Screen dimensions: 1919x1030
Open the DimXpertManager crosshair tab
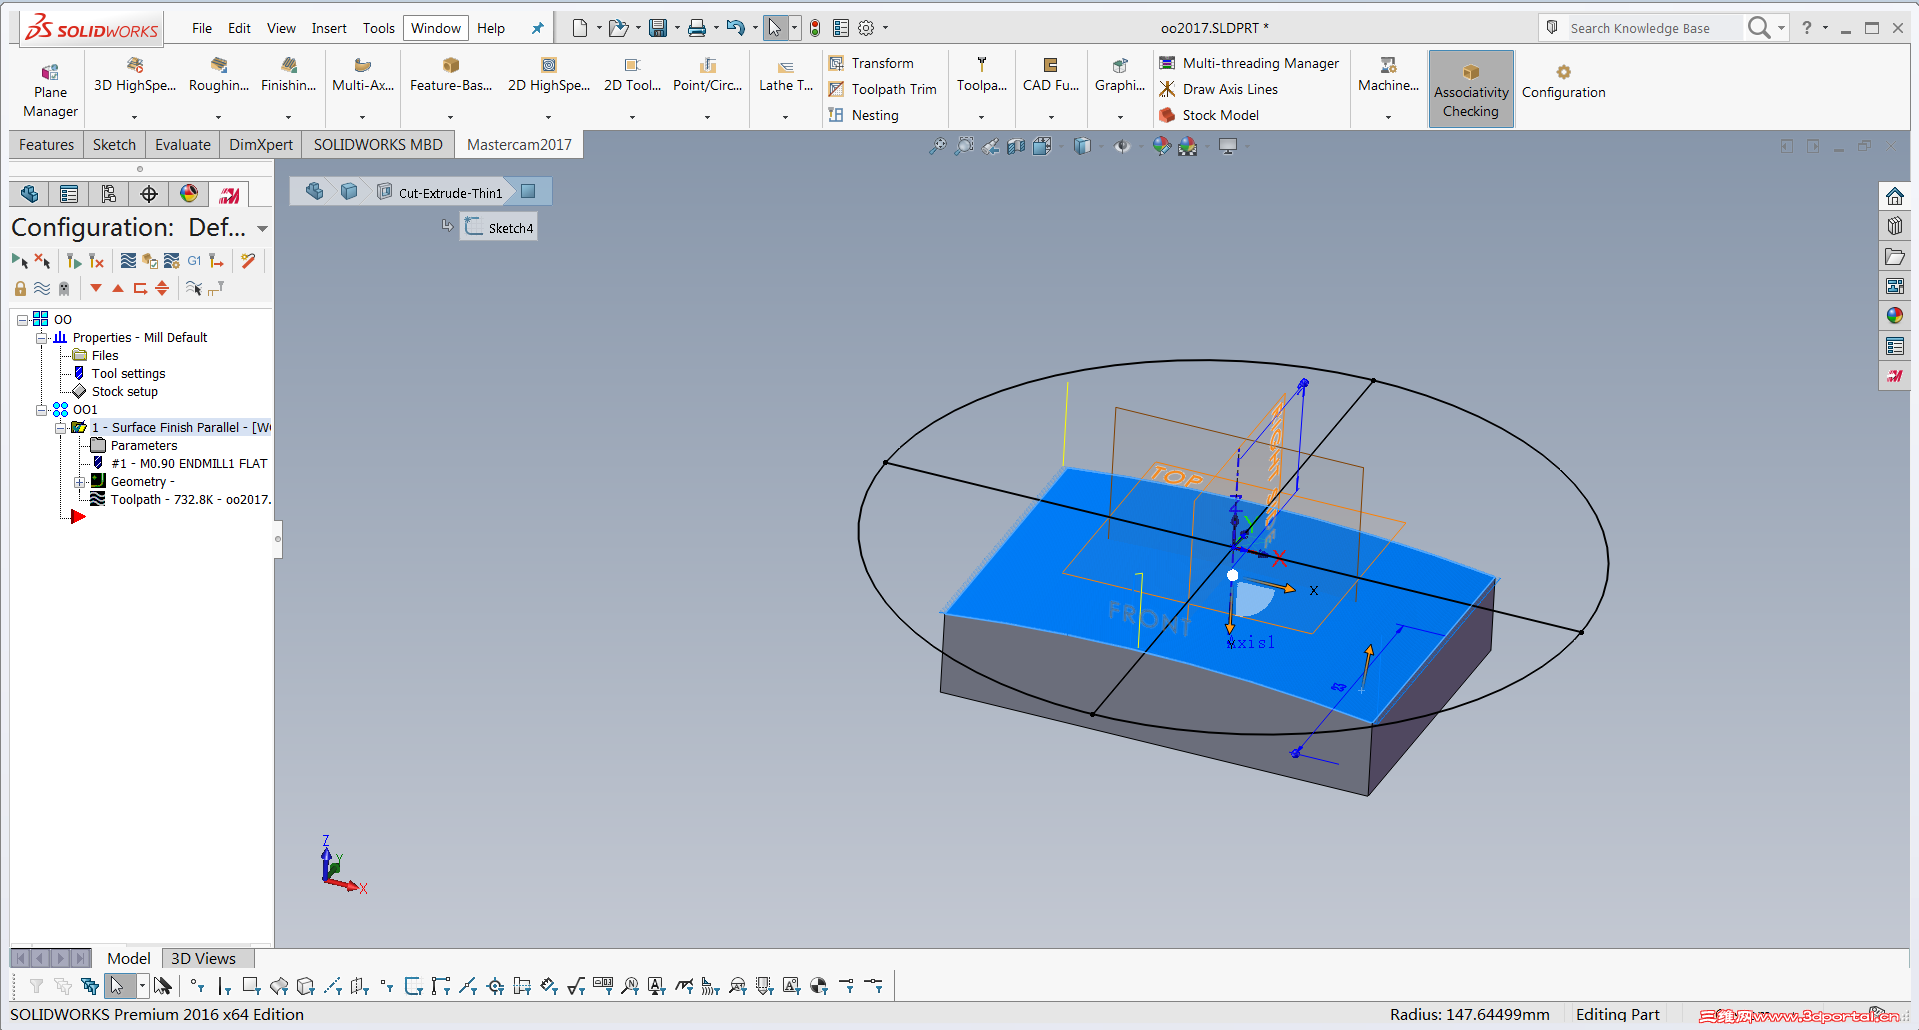coord(149,194)
